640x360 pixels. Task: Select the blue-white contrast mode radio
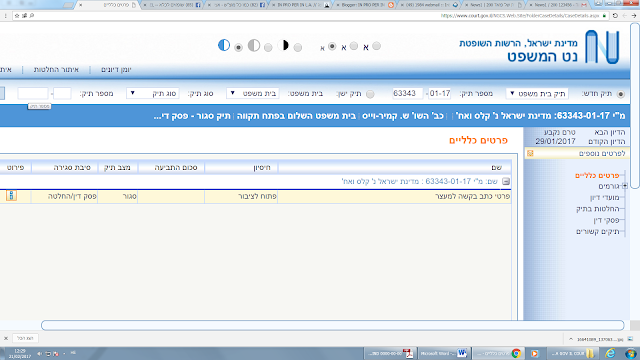coord(238,47)
